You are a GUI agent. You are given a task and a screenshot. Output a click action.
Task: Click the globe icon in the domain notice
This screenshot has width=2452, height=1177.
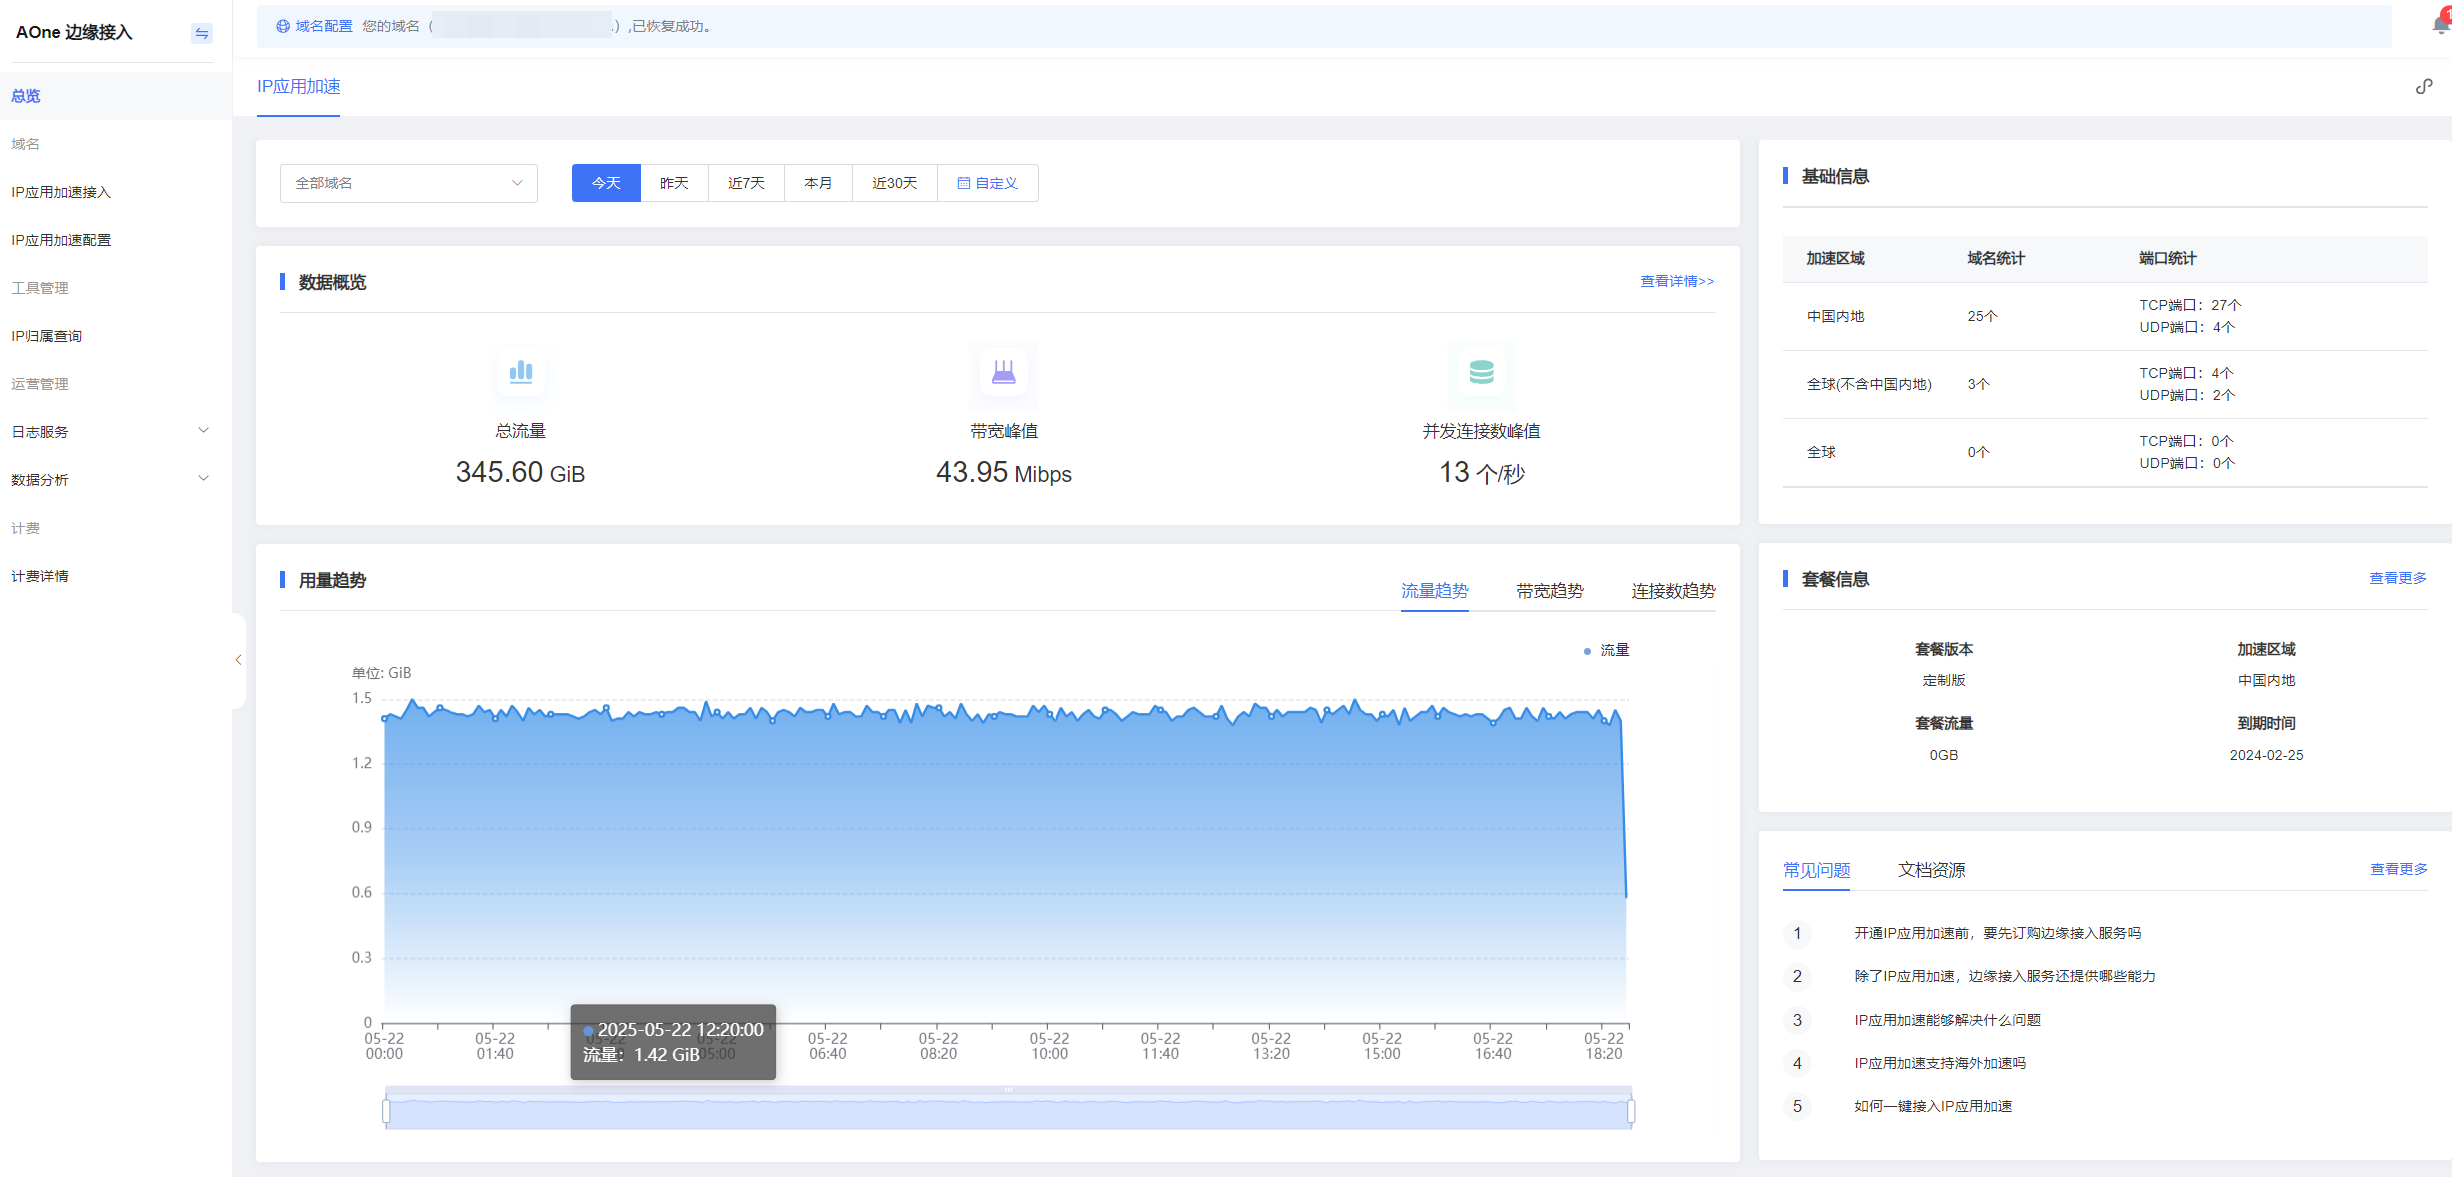pos(283,26)
